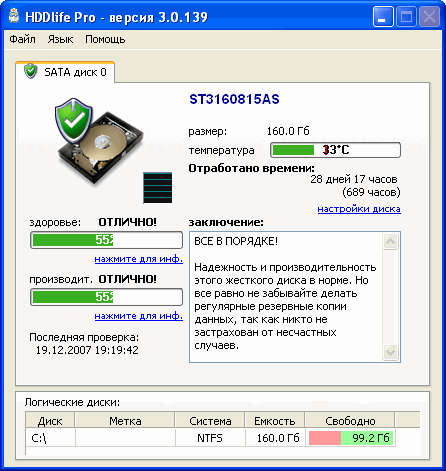
Task: Click the 99.2 Гб free space bar
Action: (x=351, y=438)
